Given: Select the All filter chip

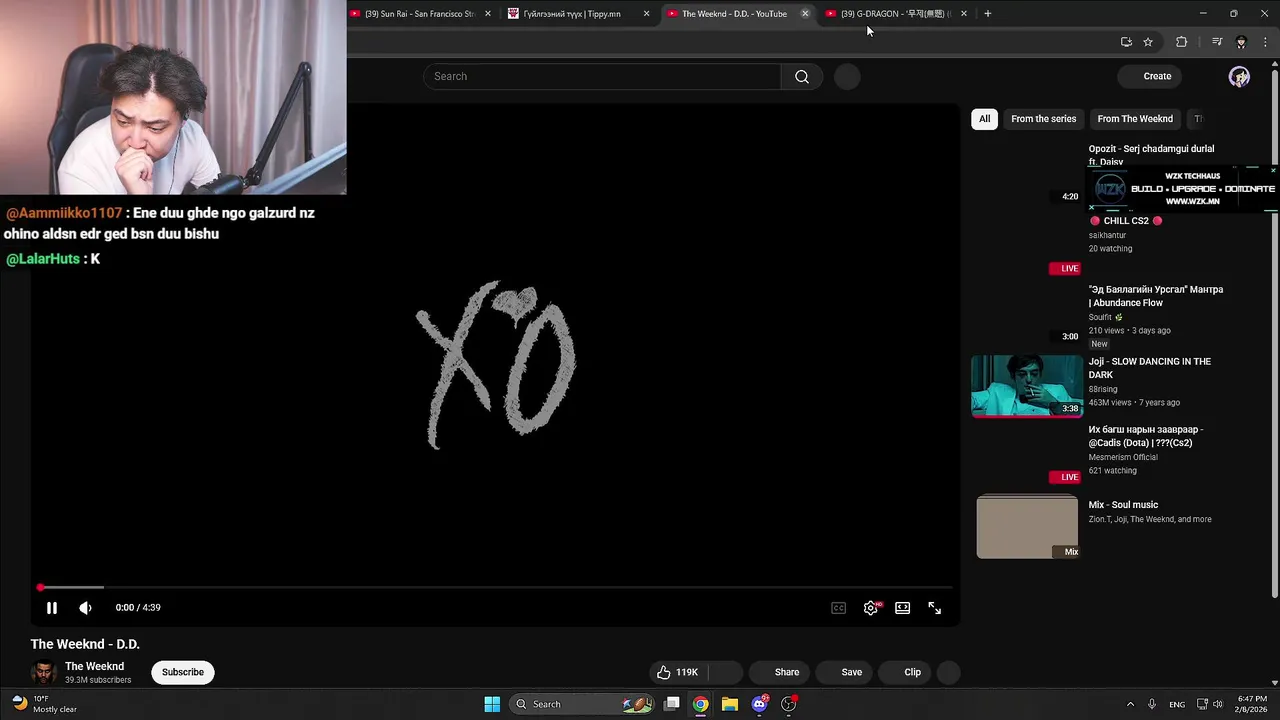Looking at the screenshot, I should point(984,119).
